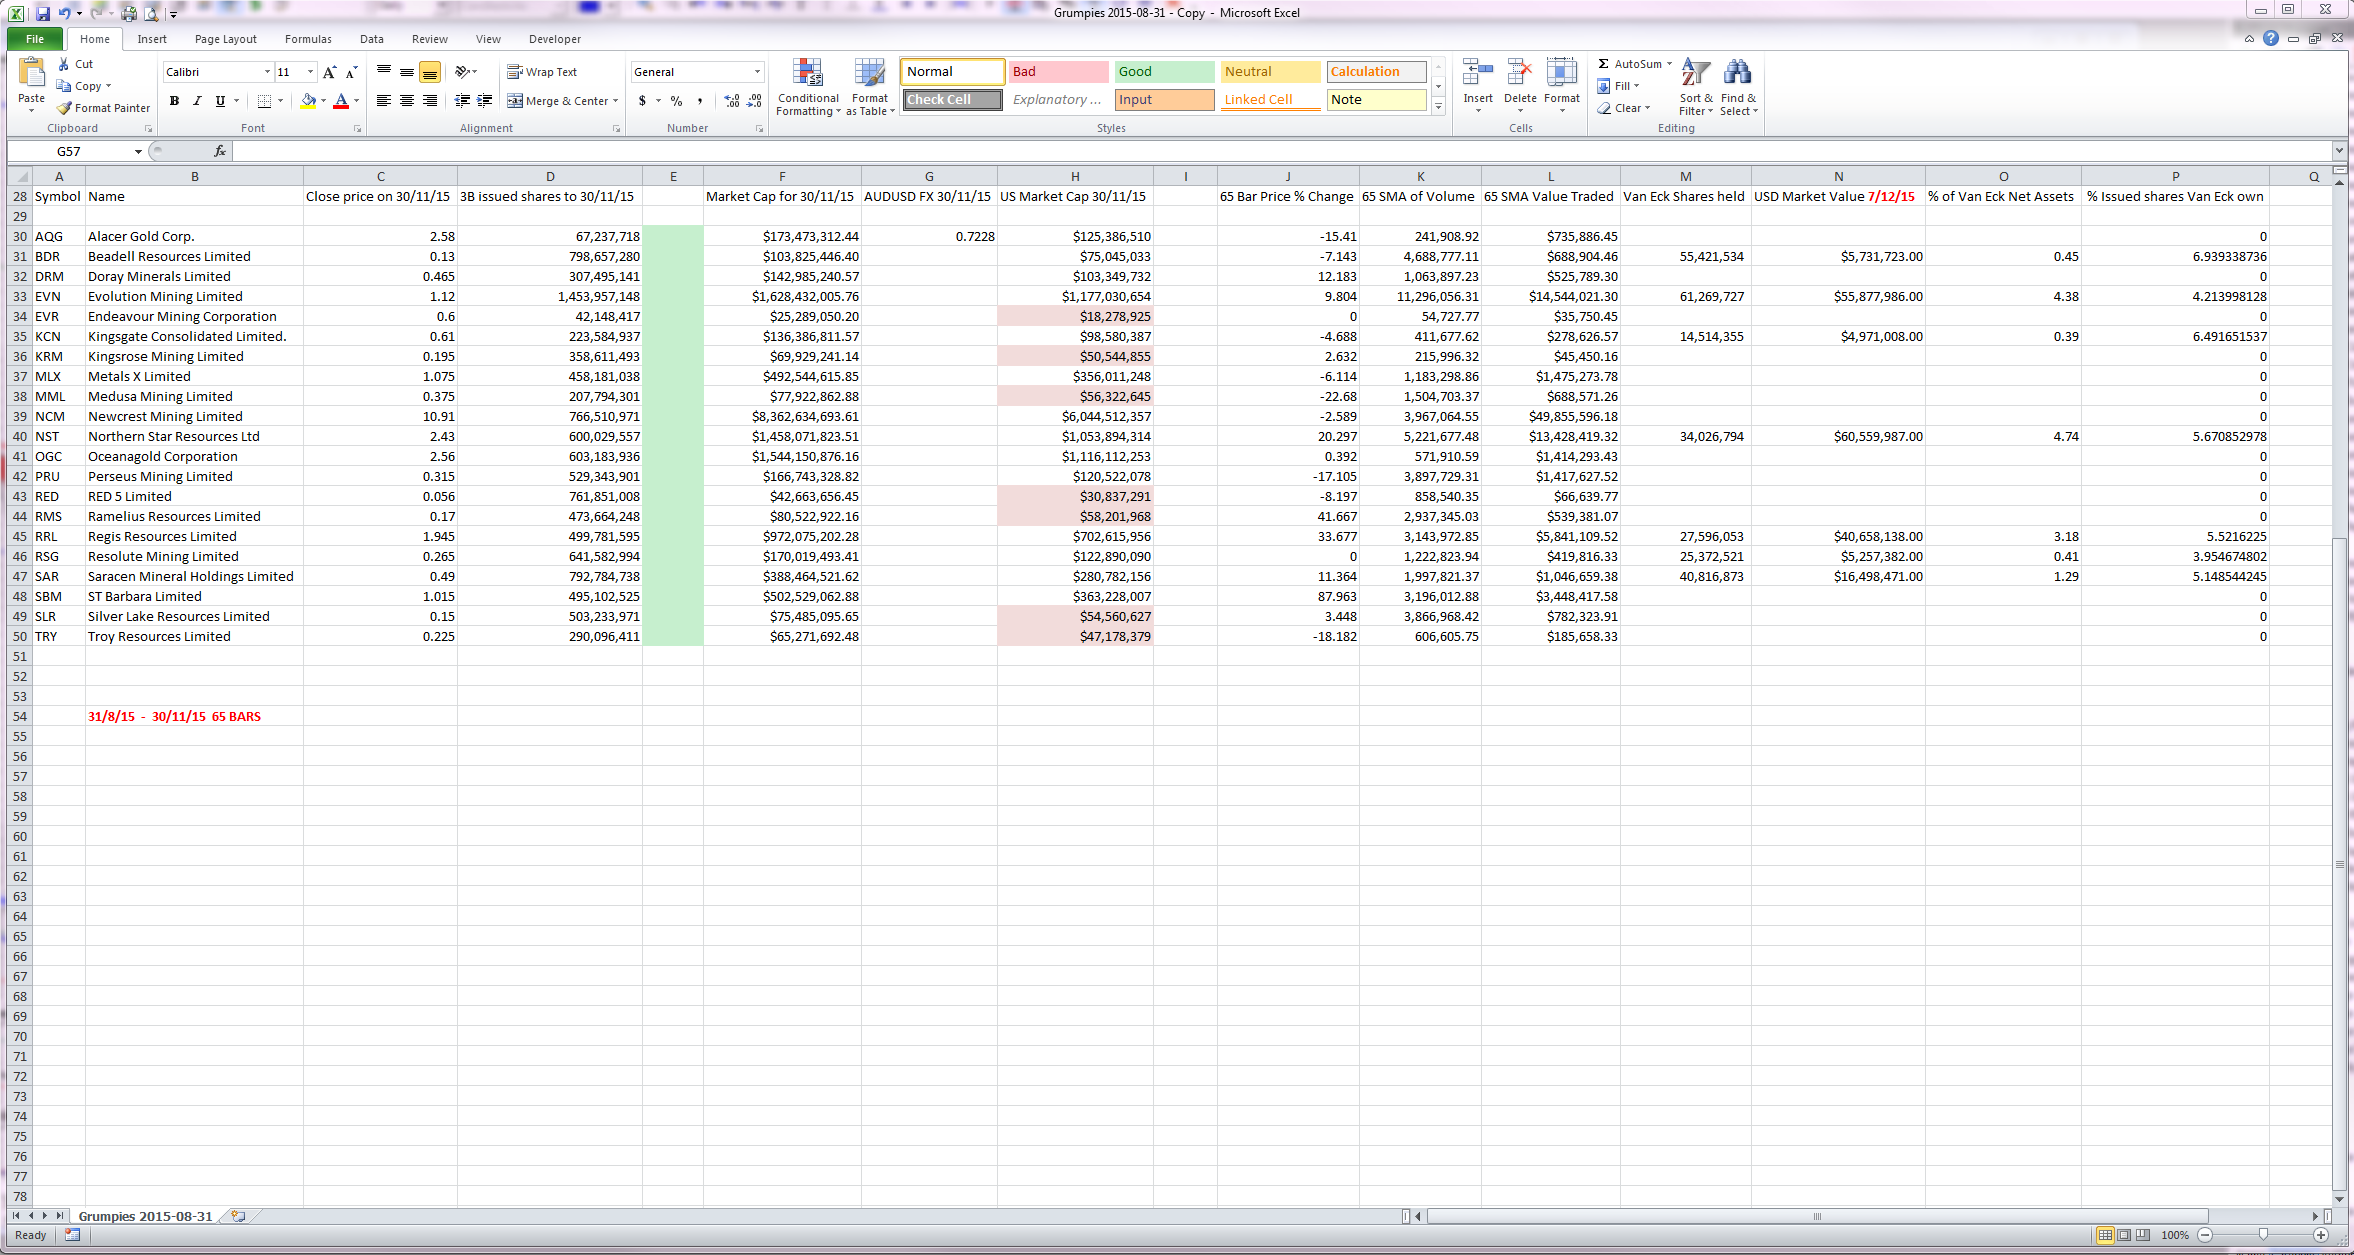Screen dimensions: 2354x1255
Task: Apply the yellow fill color bucket
Action: point(308,101)
